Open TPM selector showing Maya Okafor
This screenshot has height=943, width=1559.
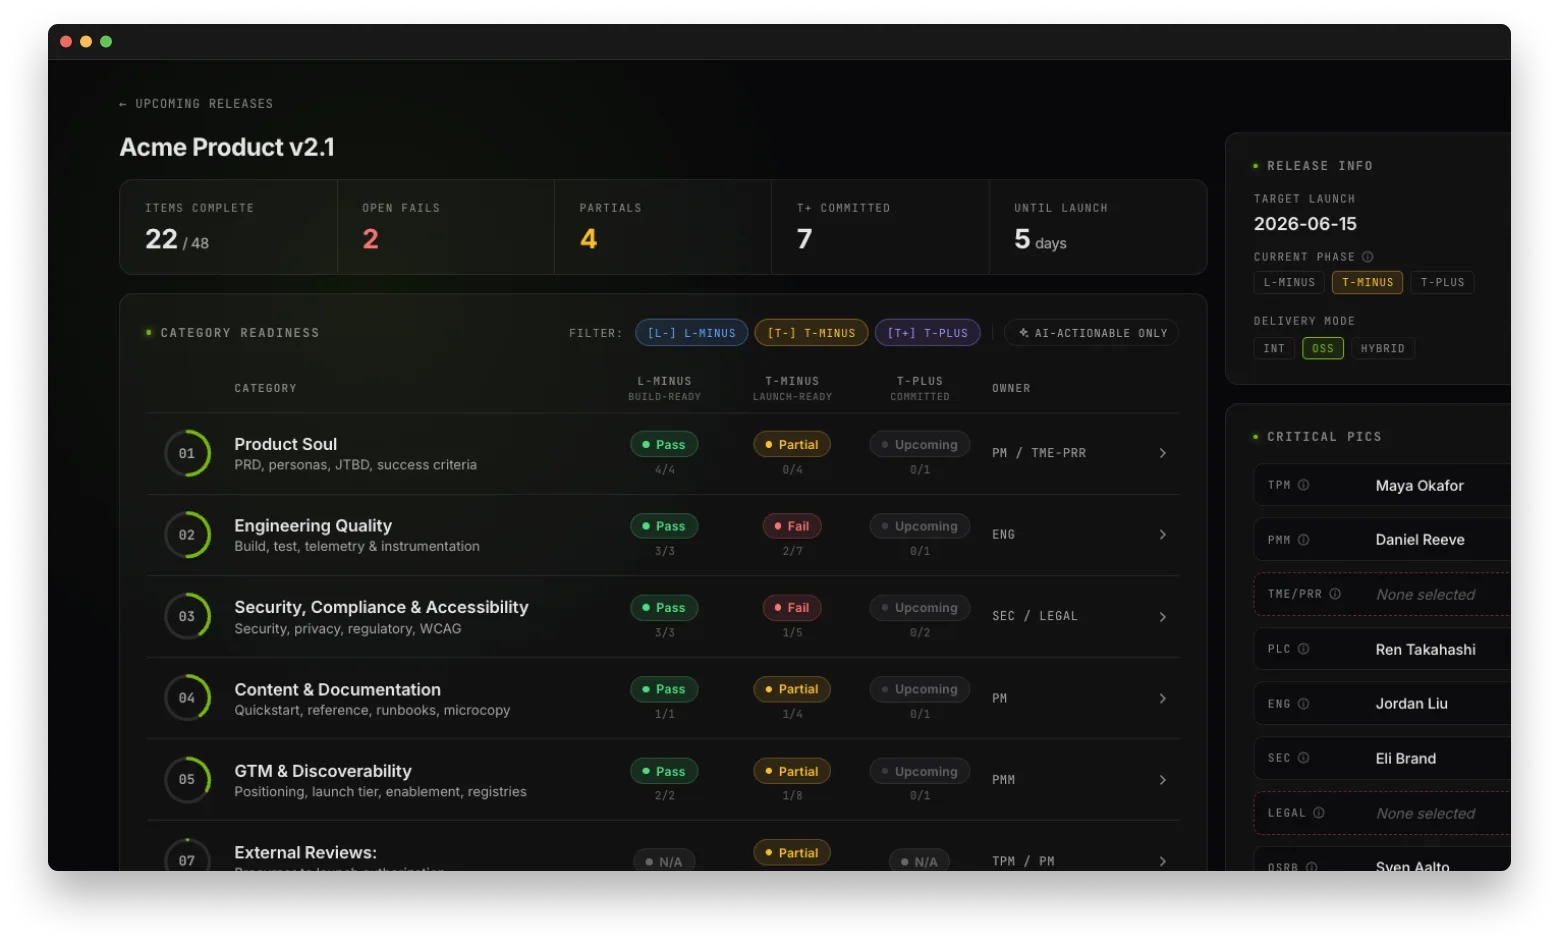click(x=1382, y=485)
